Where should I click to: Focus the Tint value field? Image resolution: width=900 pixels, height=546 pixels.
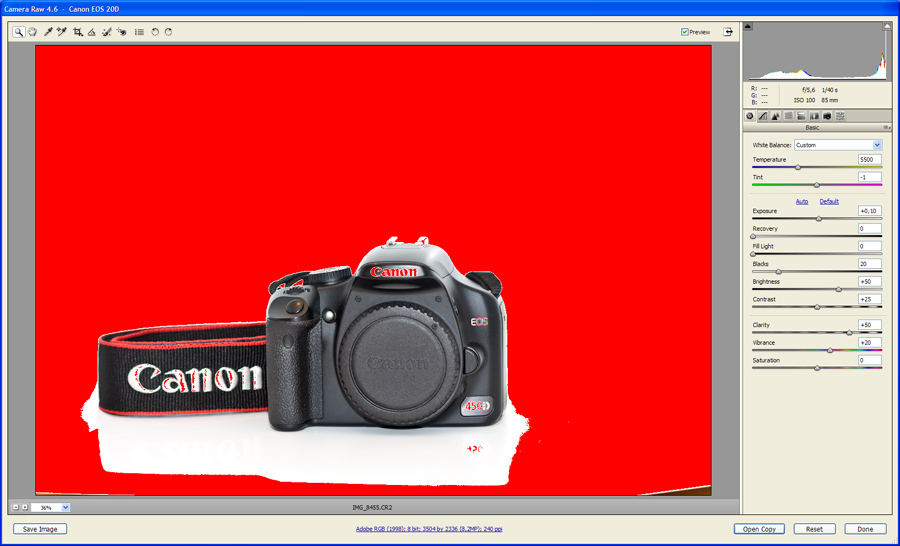tap(870, 177)
